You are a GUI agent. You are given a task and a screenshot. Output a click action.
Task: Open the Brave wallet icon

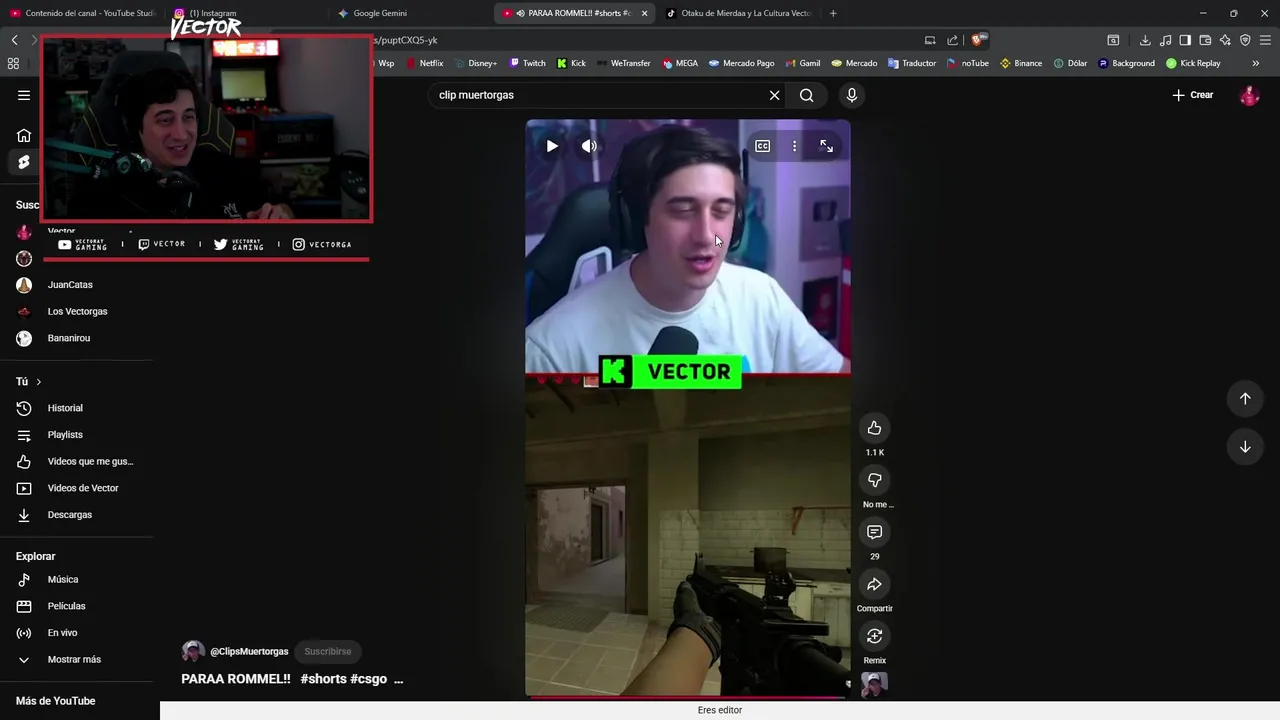point(1205,40)
